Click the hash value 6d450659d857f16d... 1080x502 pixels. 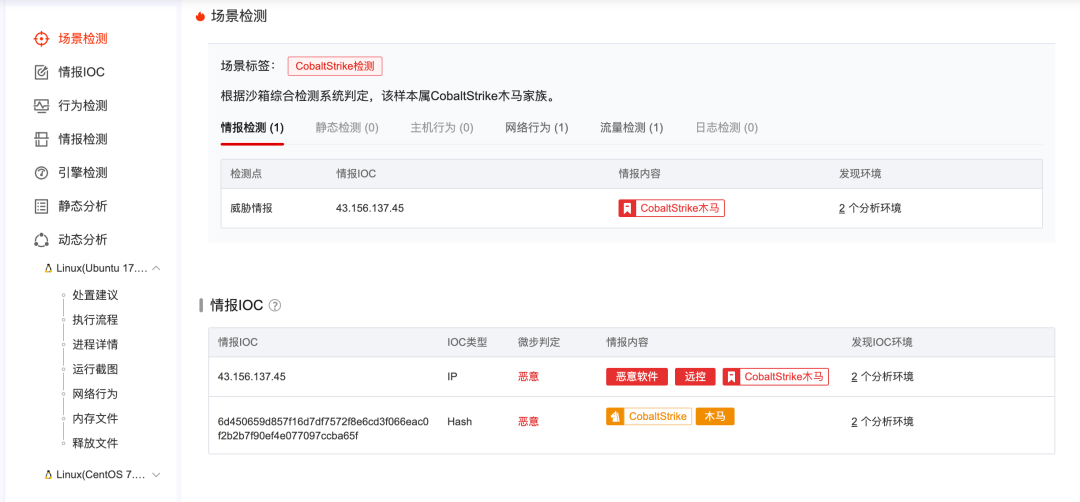[x=323, y=428]
